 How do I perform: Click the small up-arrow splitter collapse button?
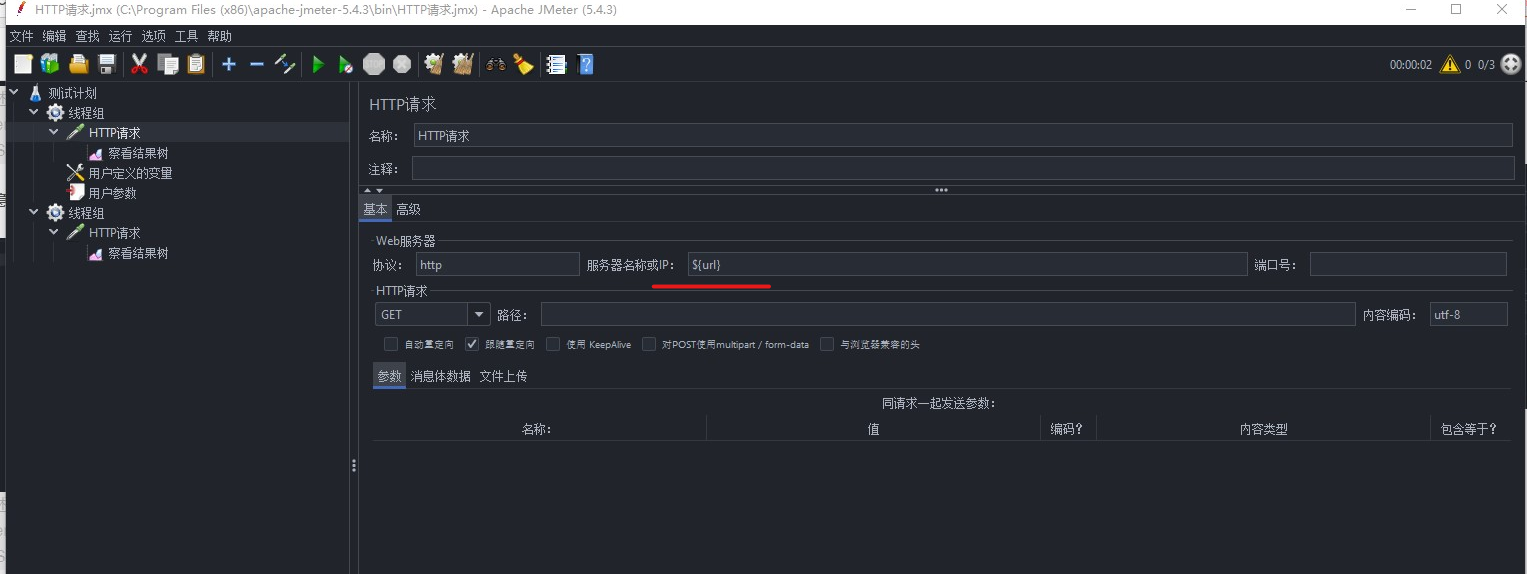(367, 190)
